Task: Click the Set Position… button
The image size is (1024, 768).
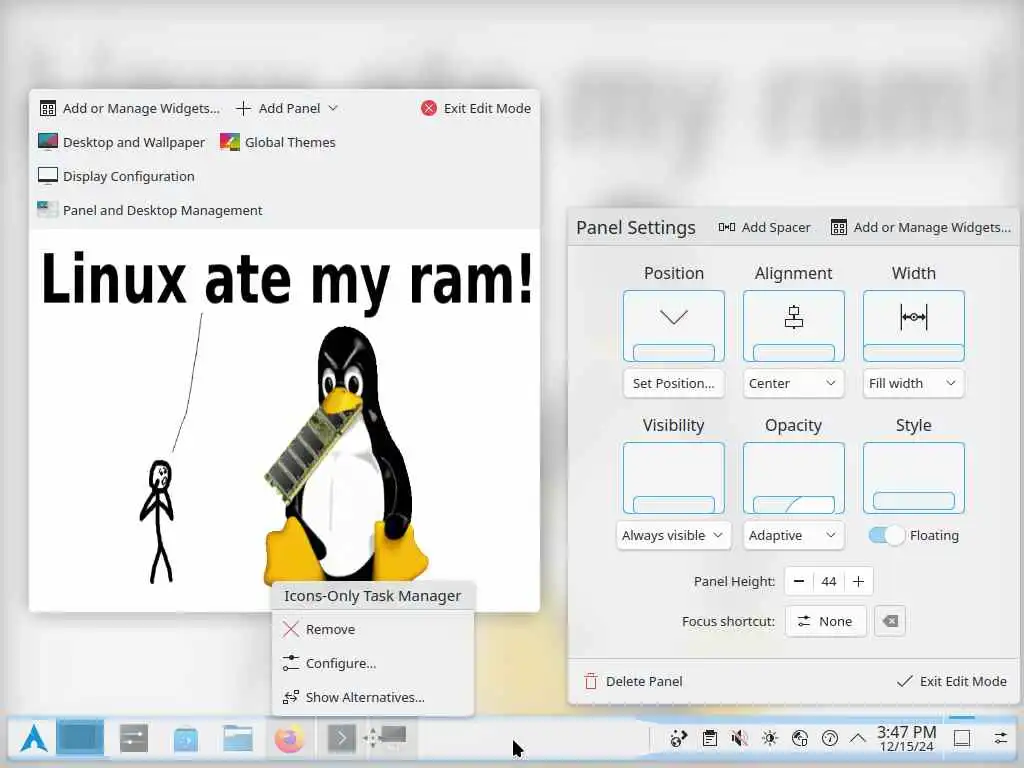Action: (674, 383)
